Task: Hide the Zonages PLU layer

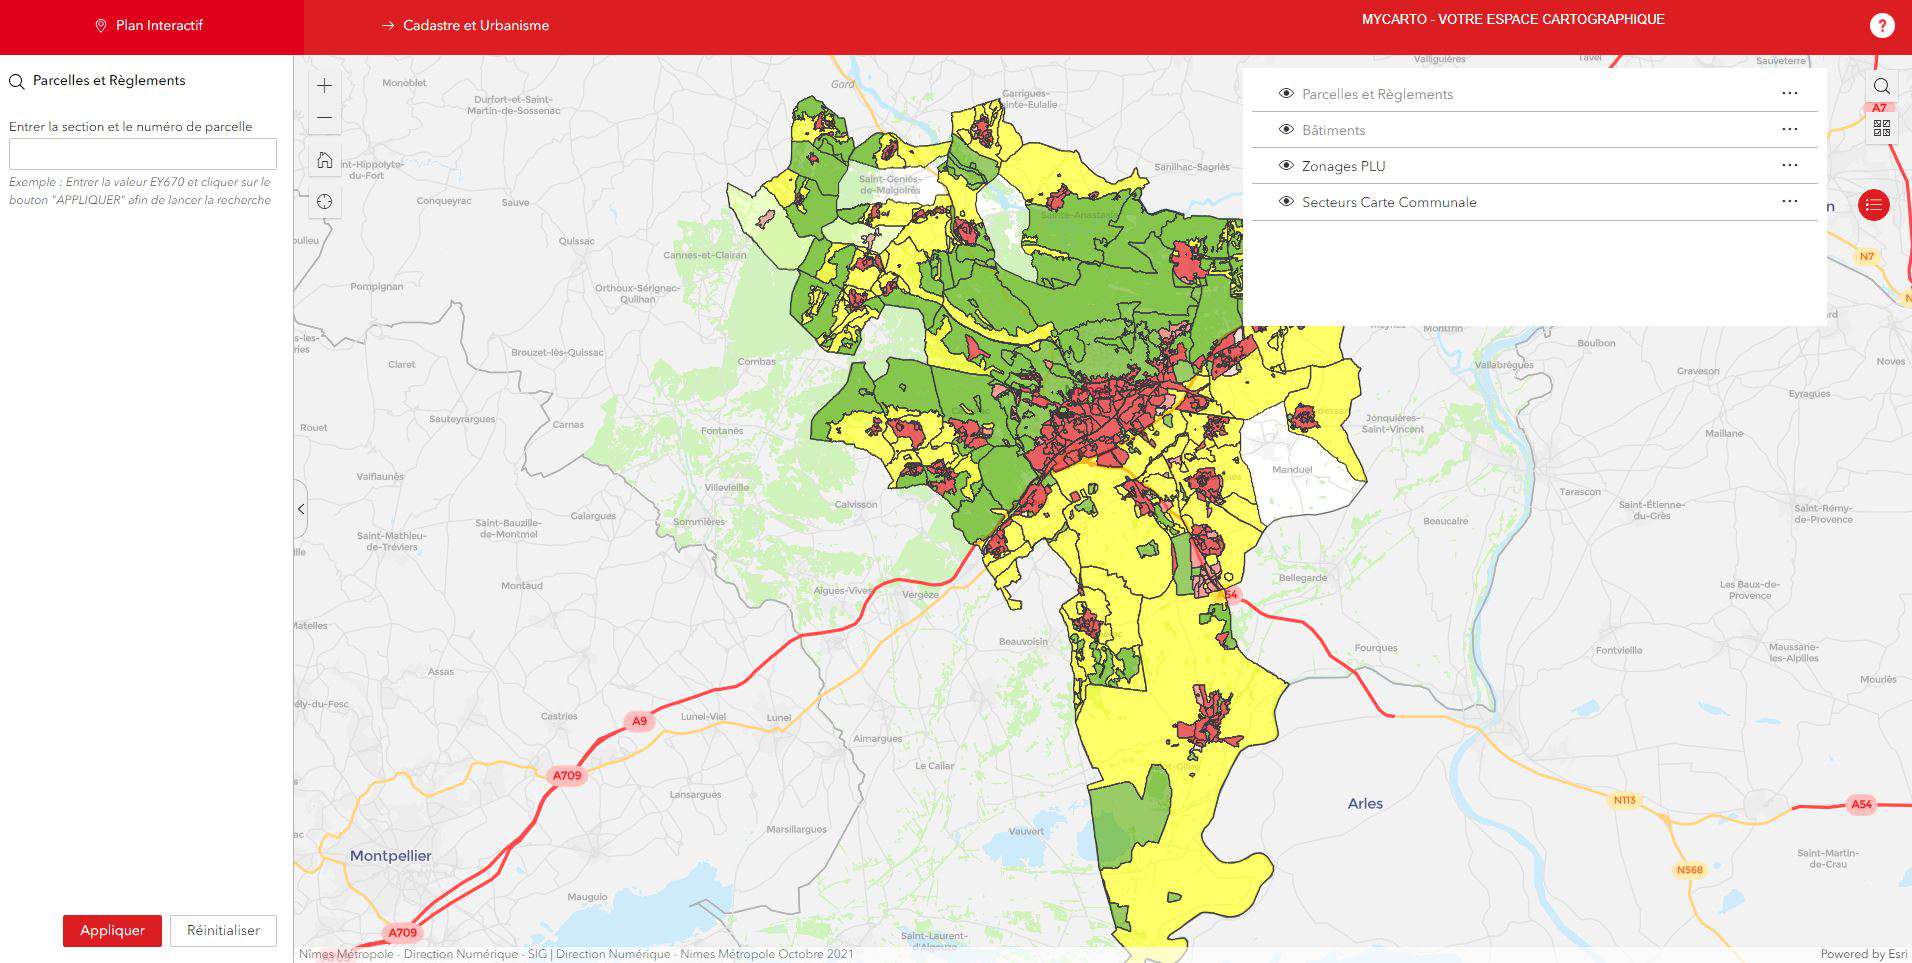Action: tap(1287, 166)
